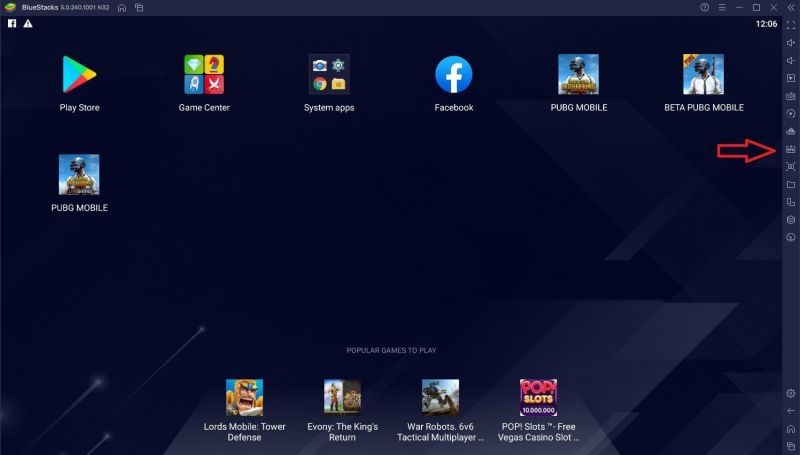Viewport: 800px width, 455px height.
Task: Collapse the right sidebar with double chevron
Action: click(790, 7)
